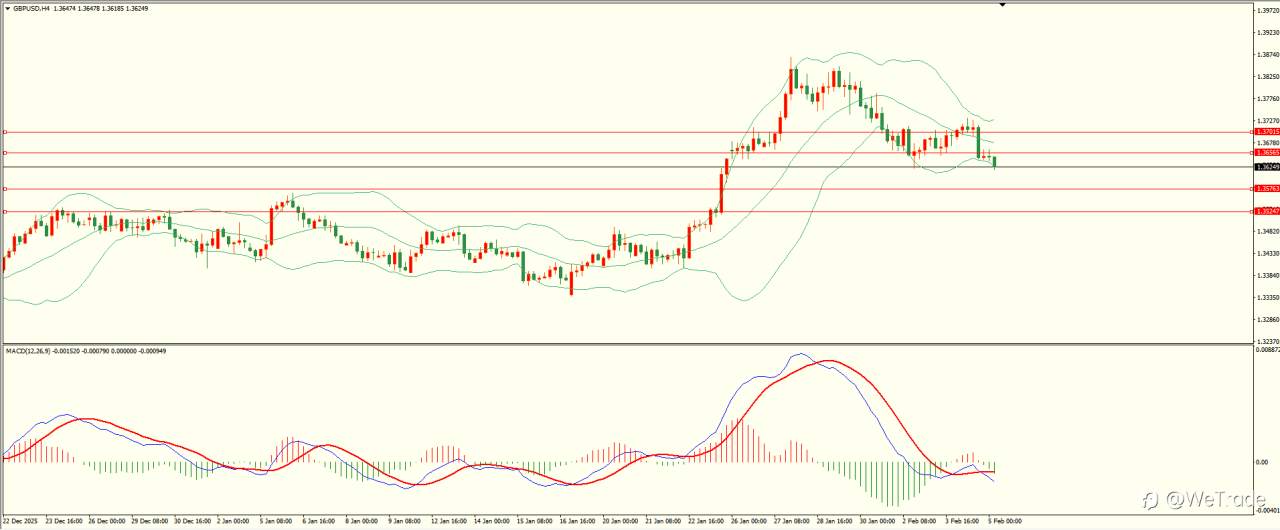Click the 1.39720 price scale value

[x=1266, y=11]
